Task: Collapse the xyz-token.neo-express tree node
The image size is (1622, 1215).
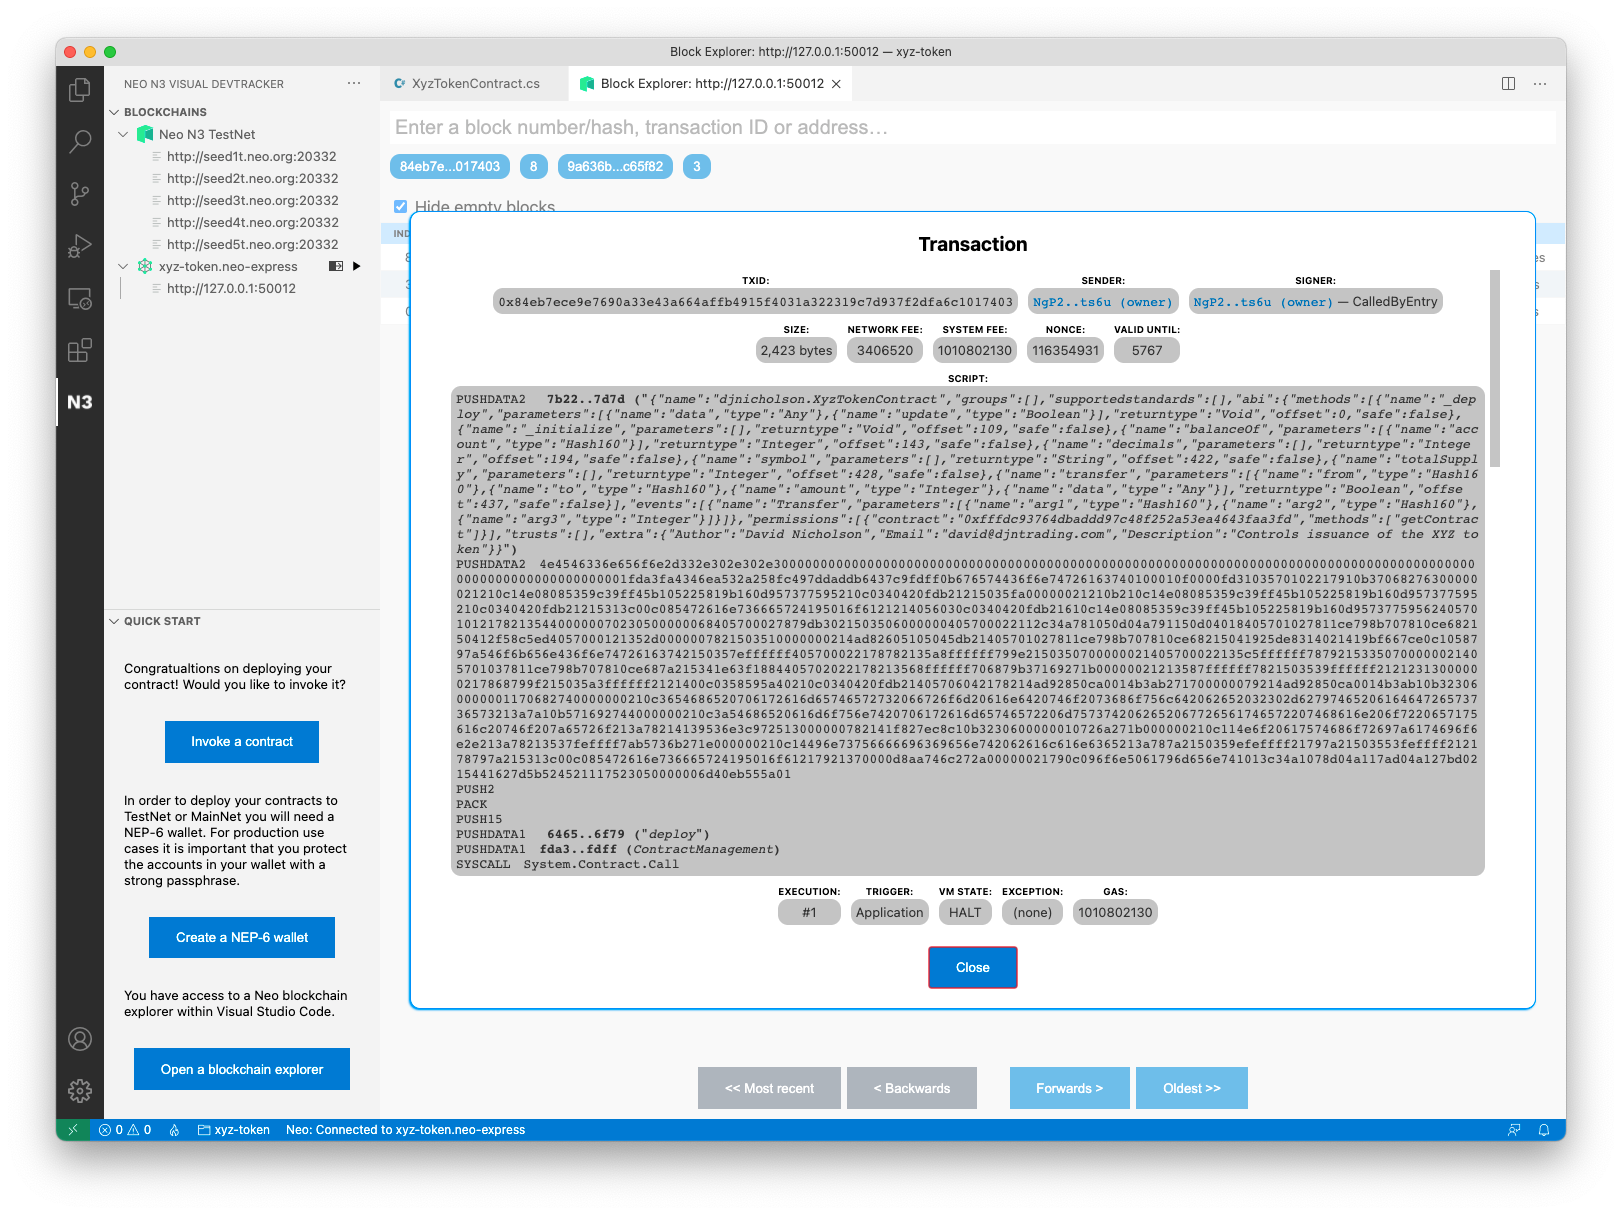Action: pyautogui.click(x=123, y=266)
